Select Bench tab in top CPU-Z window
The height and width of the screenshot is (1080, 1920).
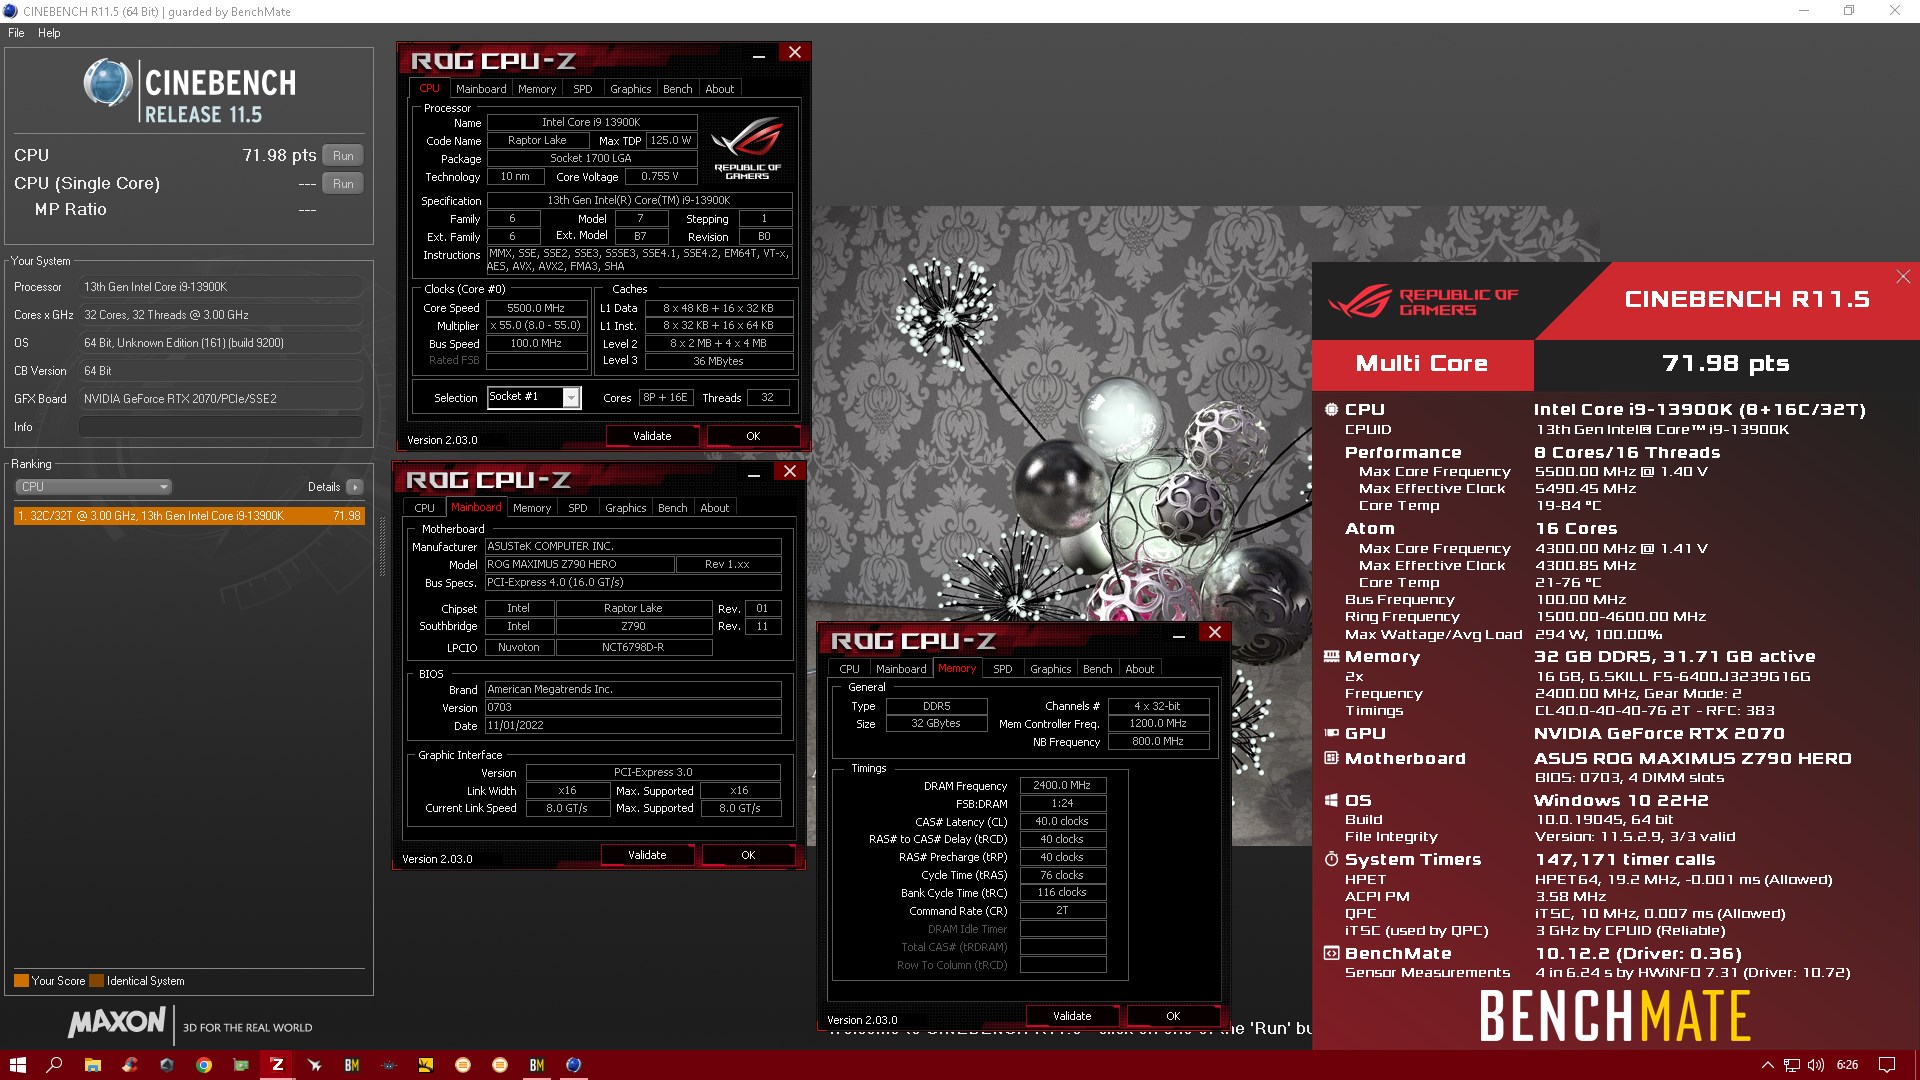pyautogui.click(x=678, y=89)
